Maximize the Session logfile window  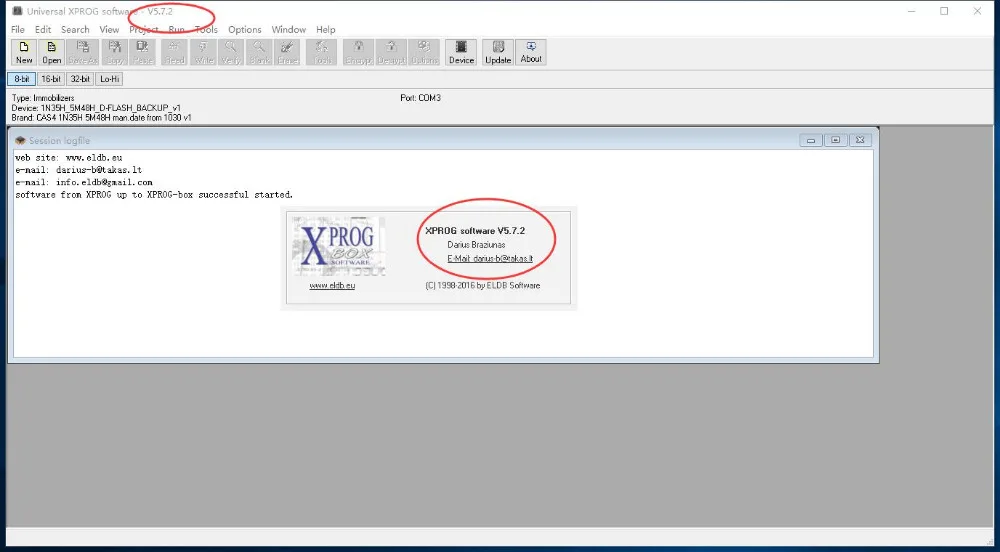(835, 140)
